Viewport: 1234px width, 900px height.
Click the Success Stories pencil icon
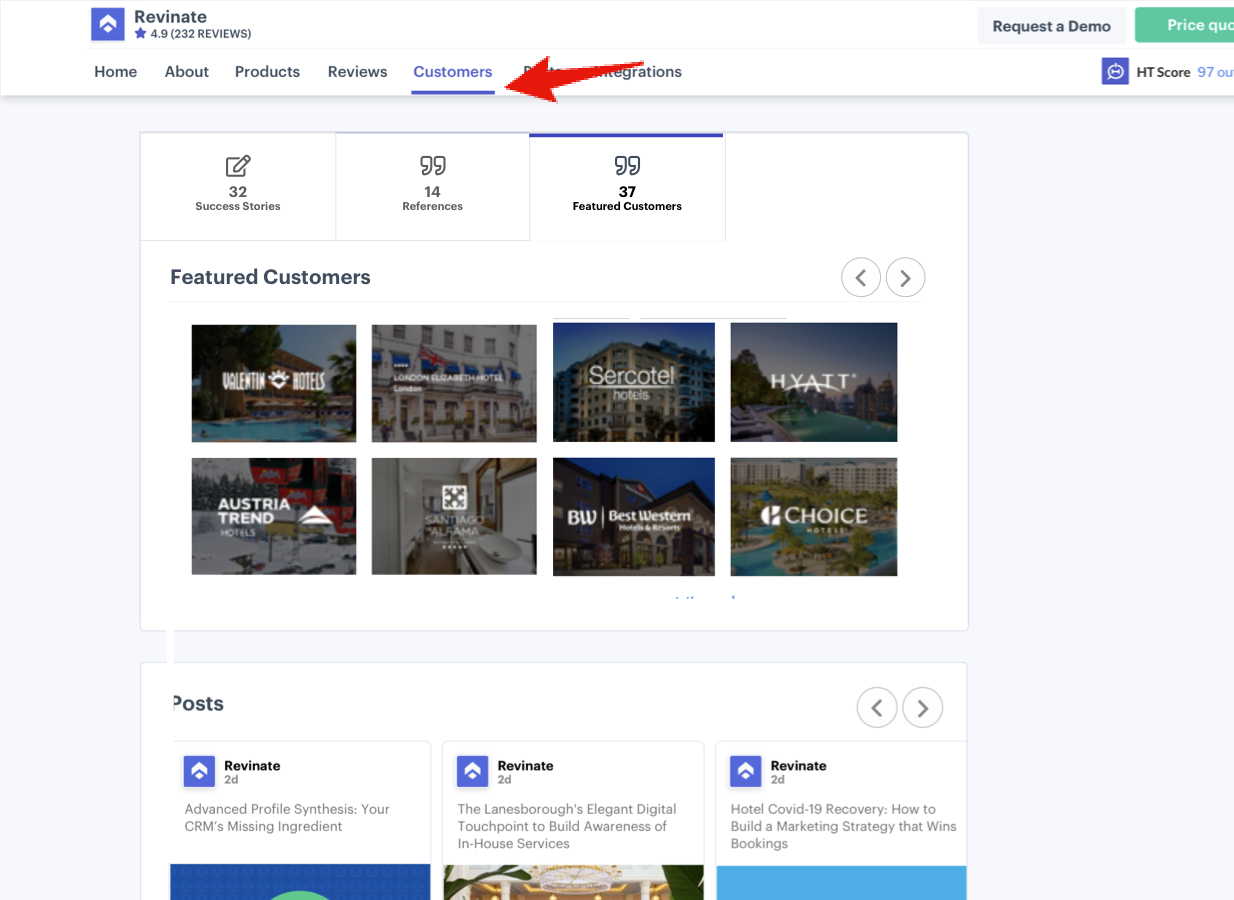(x=238, y=166)
